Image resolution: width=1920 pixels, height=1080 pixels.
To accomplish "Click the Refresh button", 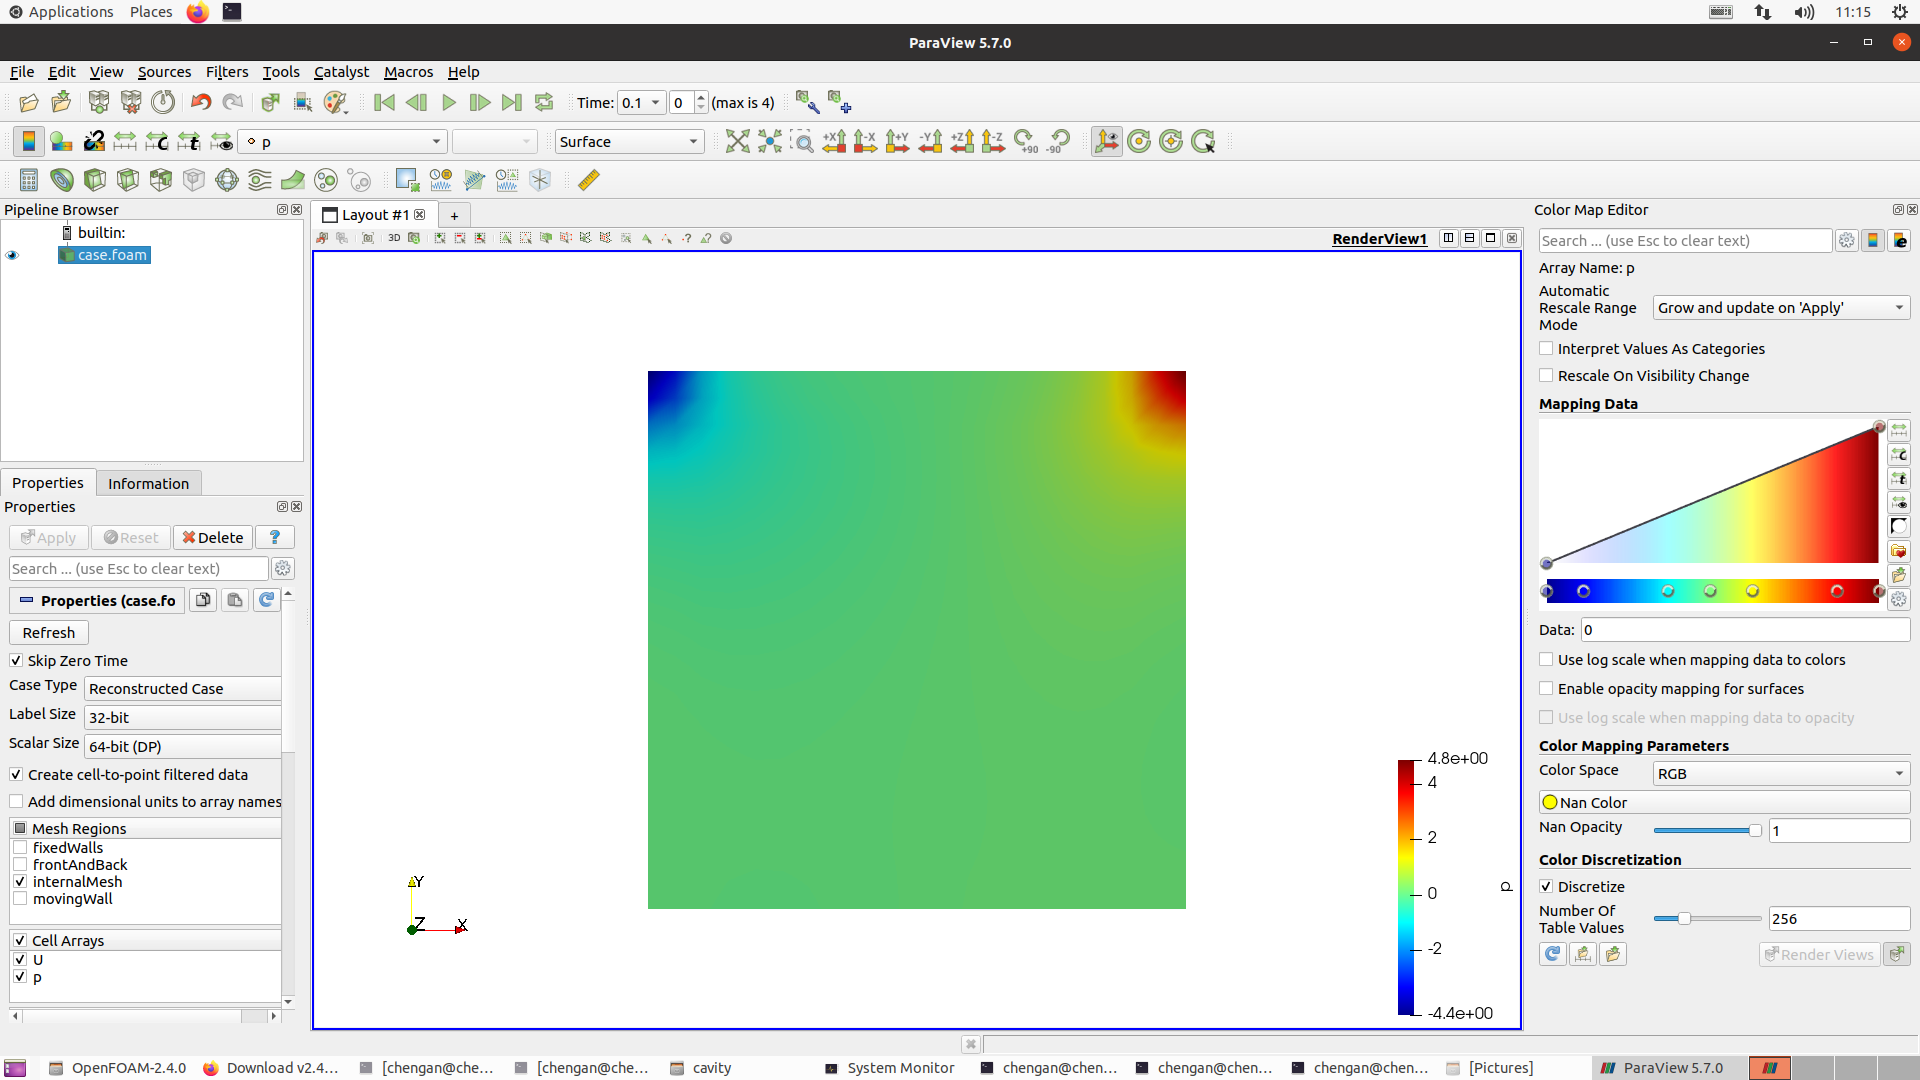I will tap(49, 633).
